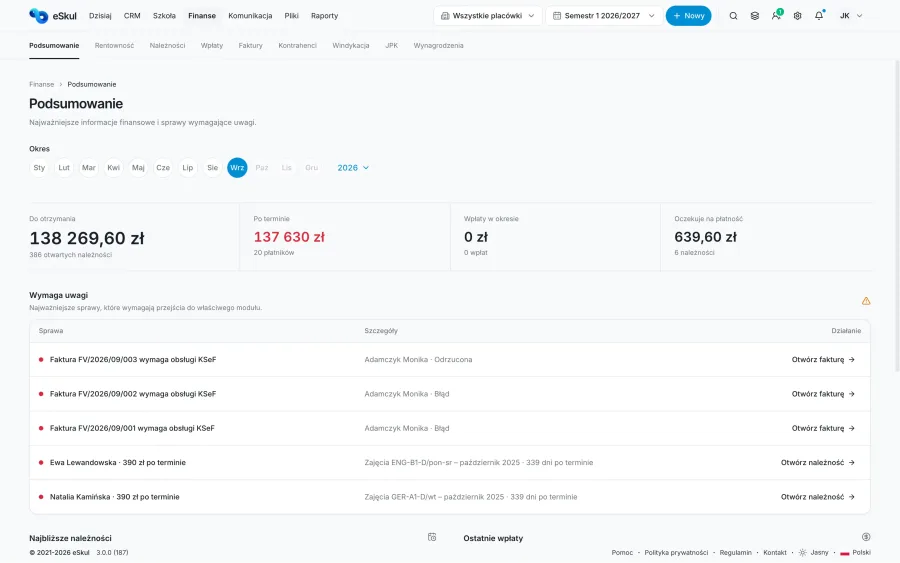
Task: Click the calendar icon beside Najbliższe należności
Action: click(432, 537)
